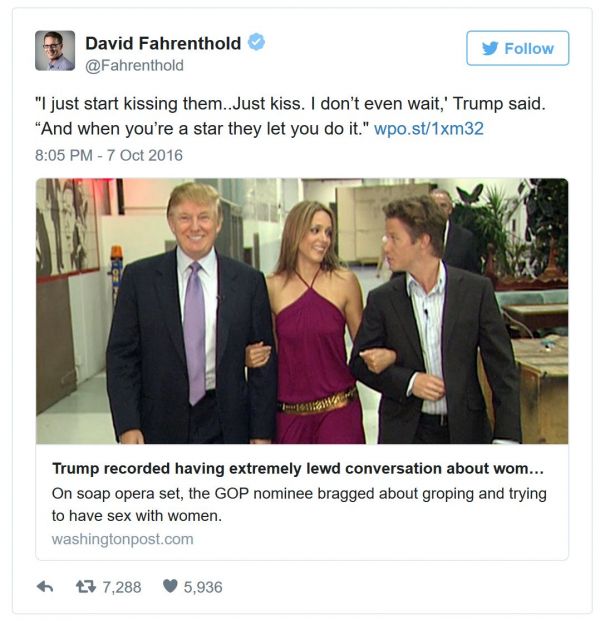This screenshot has width=600, height=621.
Task: Click the Follow button
Action: [517, 48]
